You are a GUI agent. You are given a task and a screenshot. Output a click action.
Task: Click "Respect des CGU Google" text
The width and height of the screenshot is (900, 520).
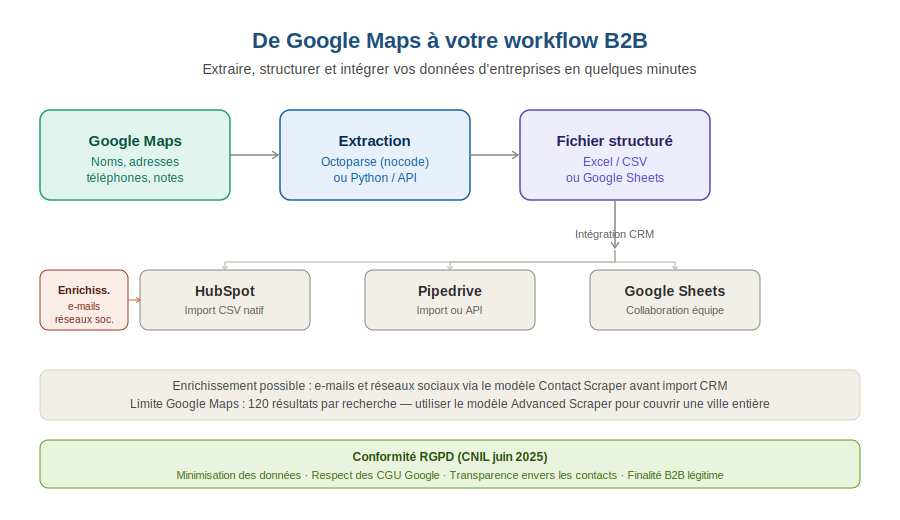(x=375, y=475)
